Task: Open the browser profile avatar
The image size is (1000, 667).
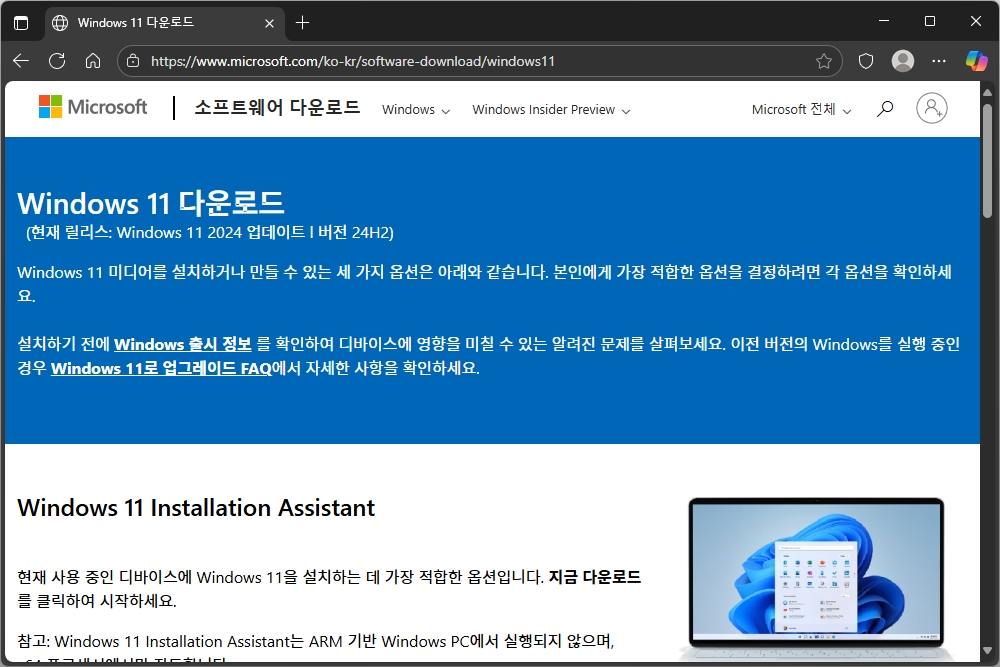Action: coord(902,61)
